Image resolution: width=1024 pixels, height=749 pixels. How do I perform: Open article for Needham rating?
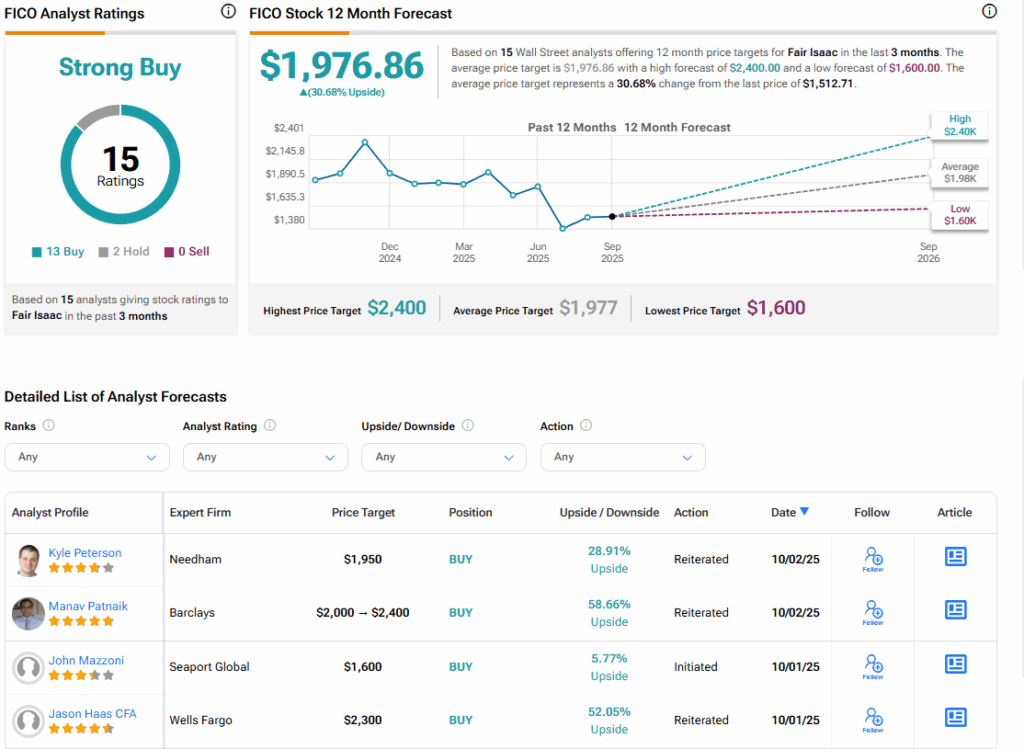[955, 557]
